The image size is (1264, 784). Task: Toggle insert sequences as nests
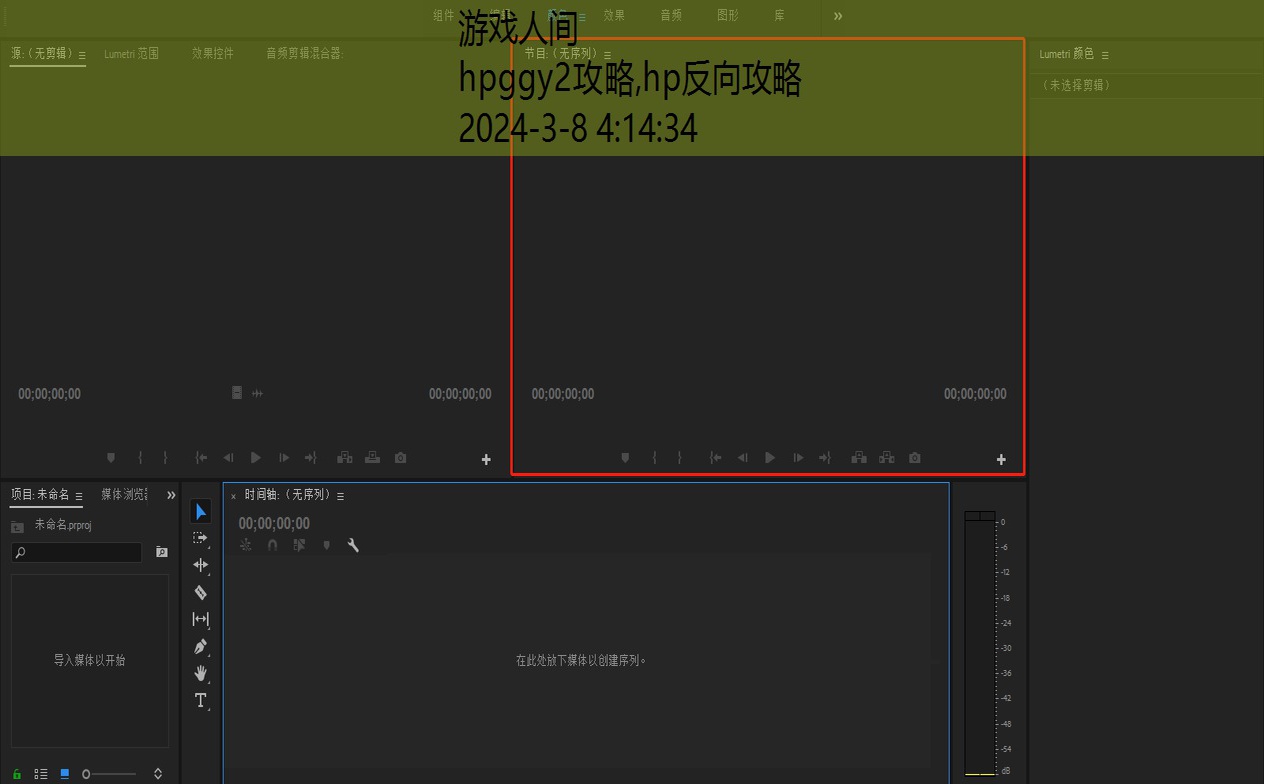pyautogui.click(x=246, y=545)
